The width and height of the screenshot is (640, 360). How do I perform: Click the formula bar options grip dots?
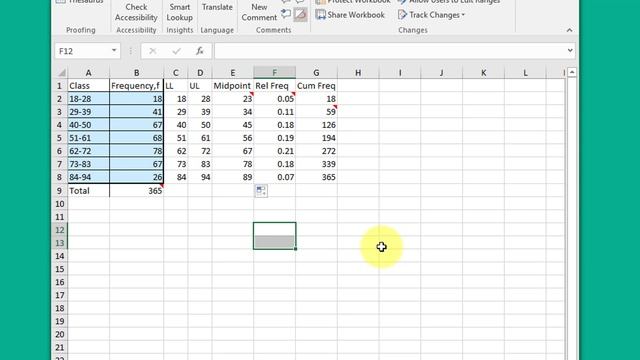(x=131, y=51)
